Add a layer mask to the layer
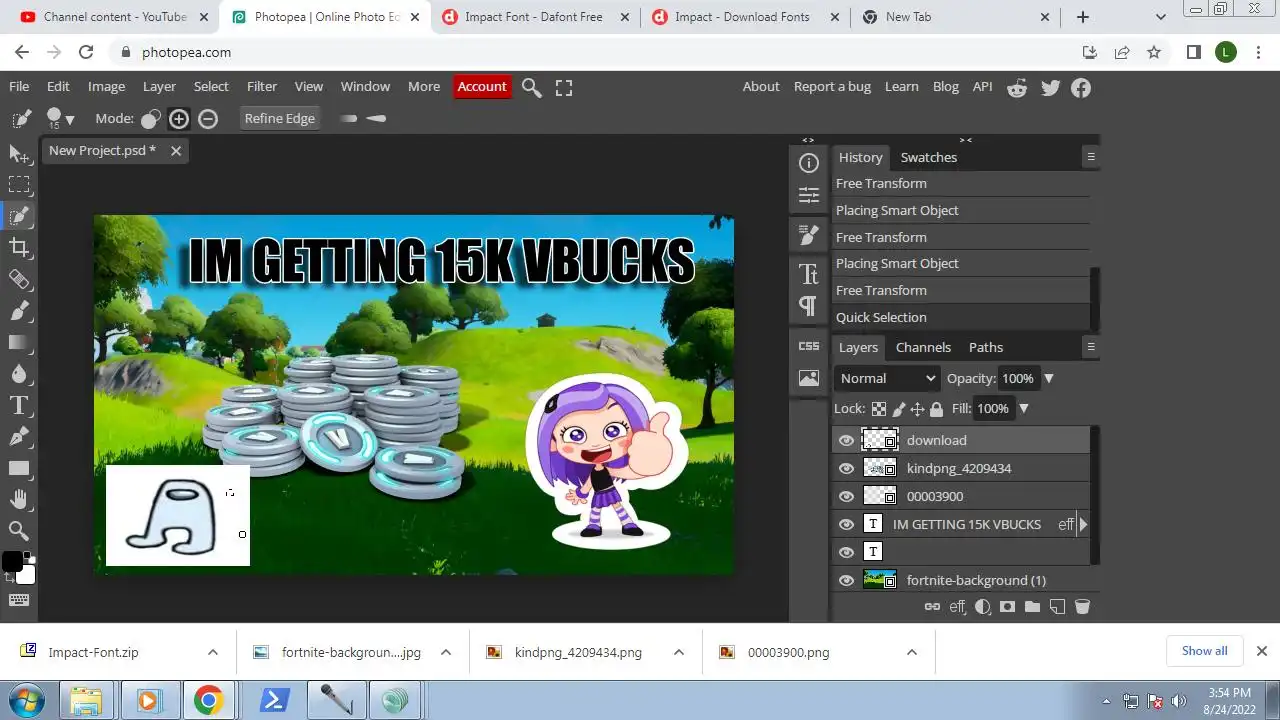1280x720 pixels. tap(1007, 606)
